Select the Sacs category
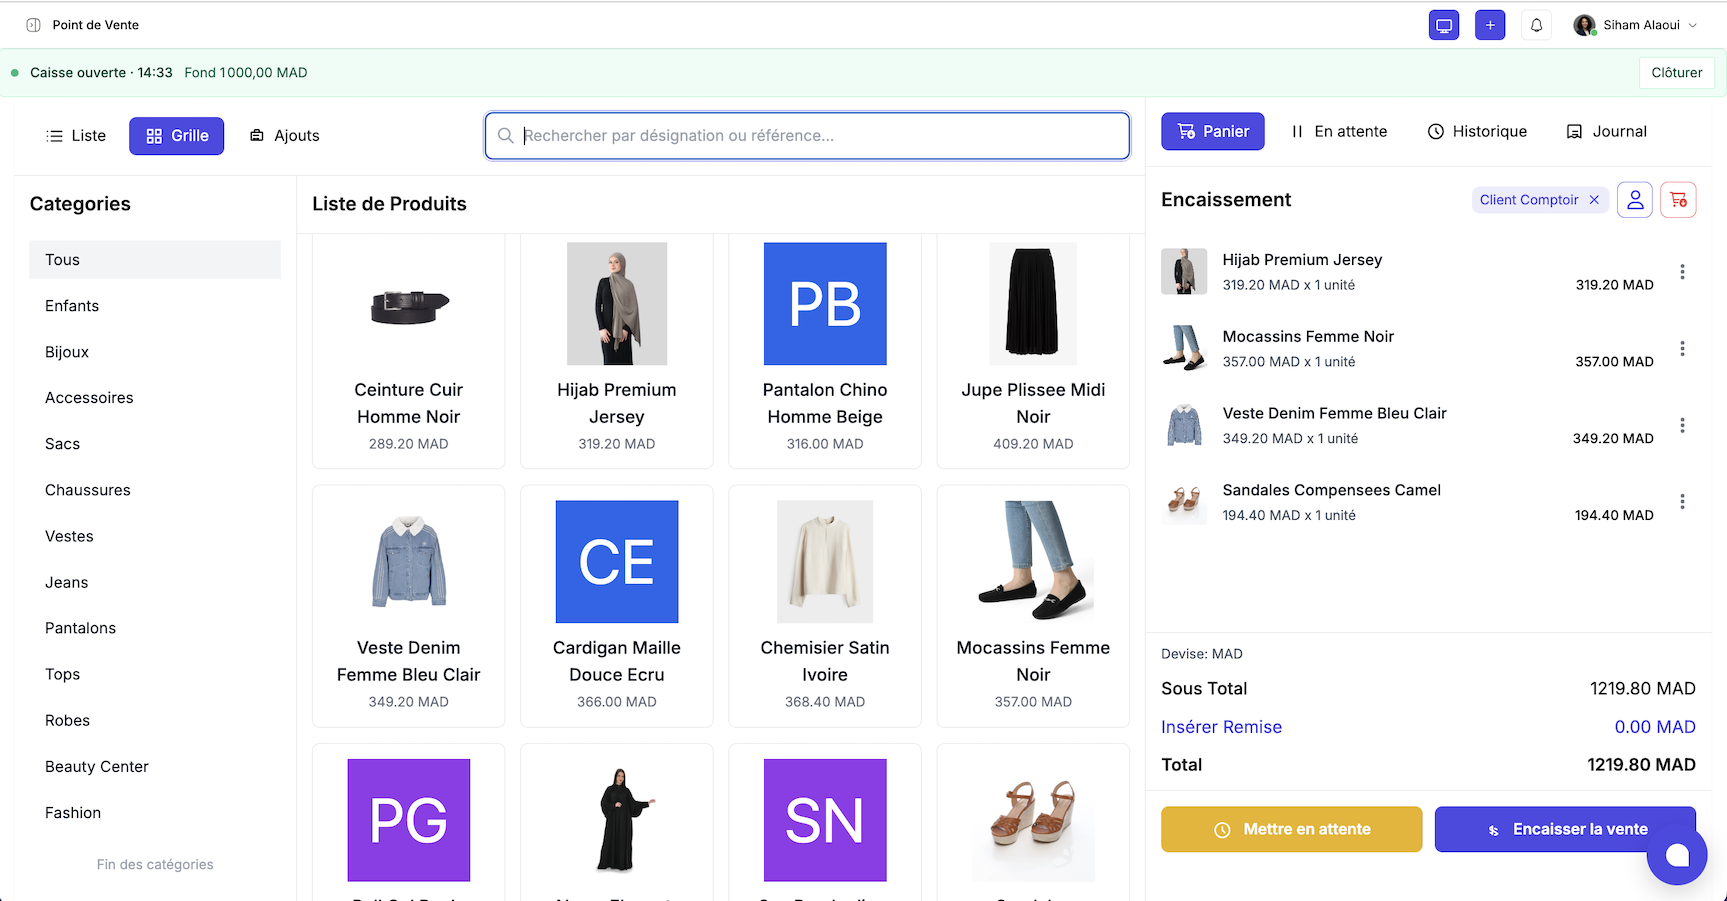This screenshot has height=901, width=1727. 155,444
